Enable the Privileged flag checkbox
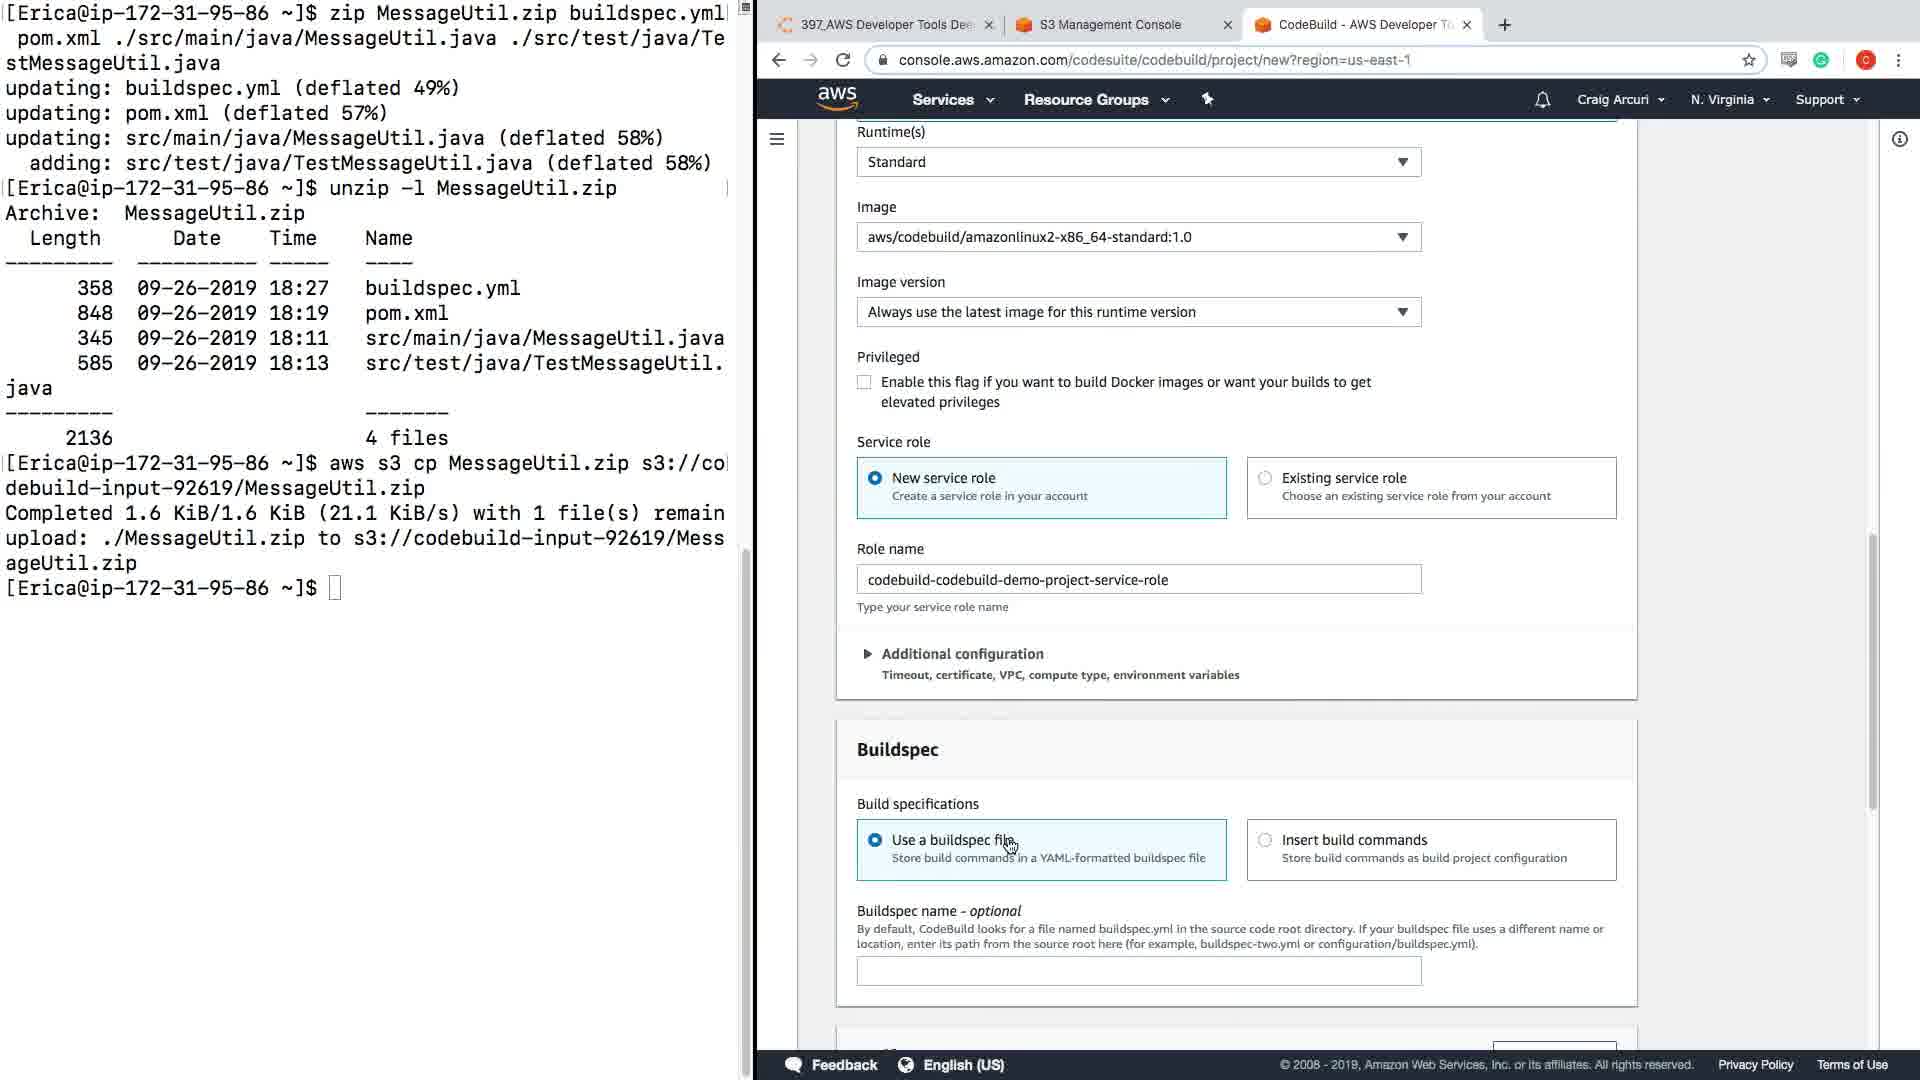 pyautogui.click(x=864, y=382)
